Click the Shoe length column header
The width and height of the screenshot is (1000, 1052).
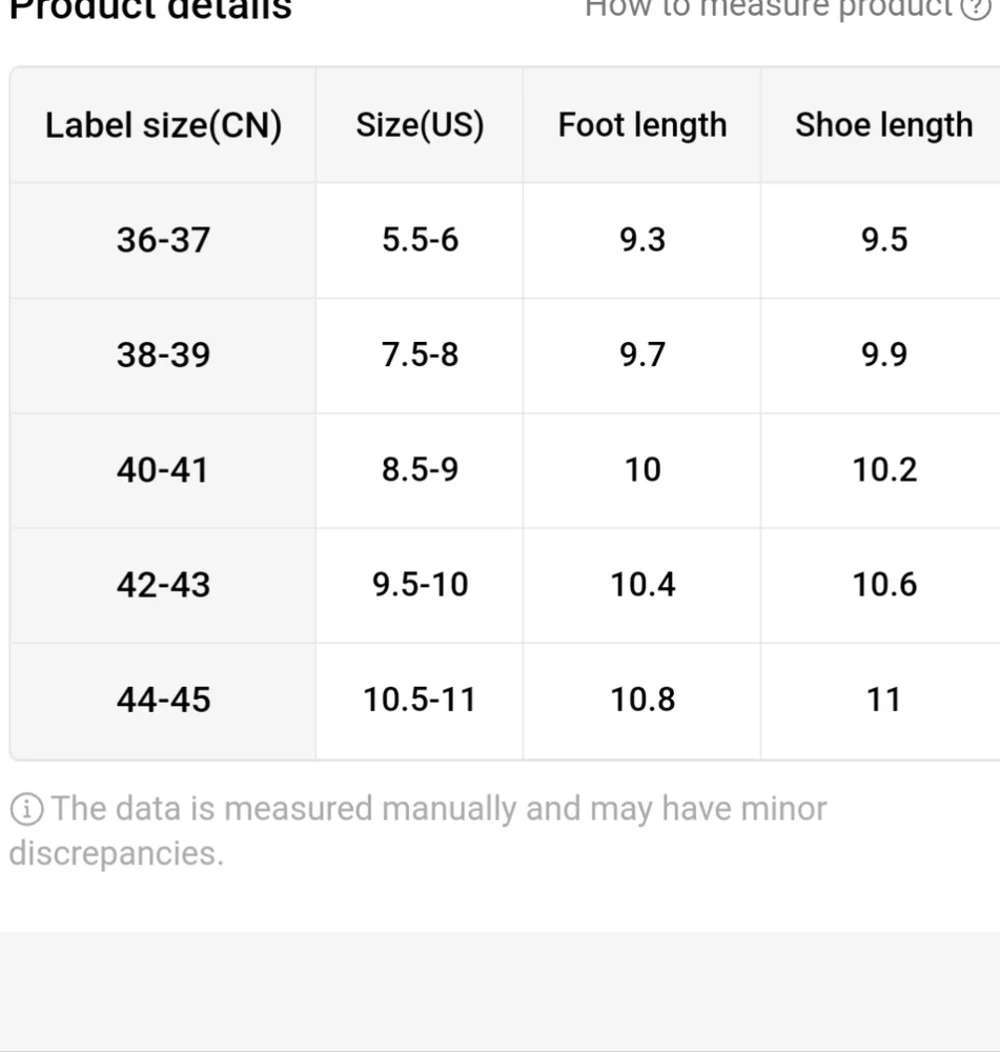(x=884, y=125)
